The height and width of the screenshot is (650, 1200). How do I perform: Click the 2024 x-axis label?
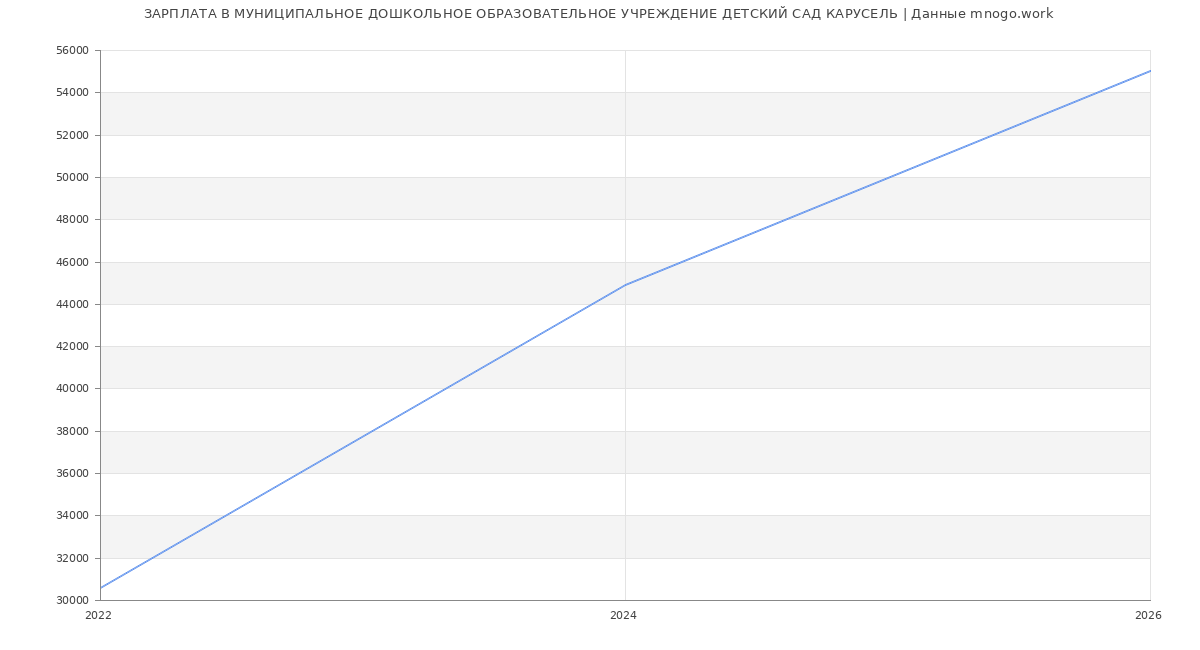tap(623, 616)
